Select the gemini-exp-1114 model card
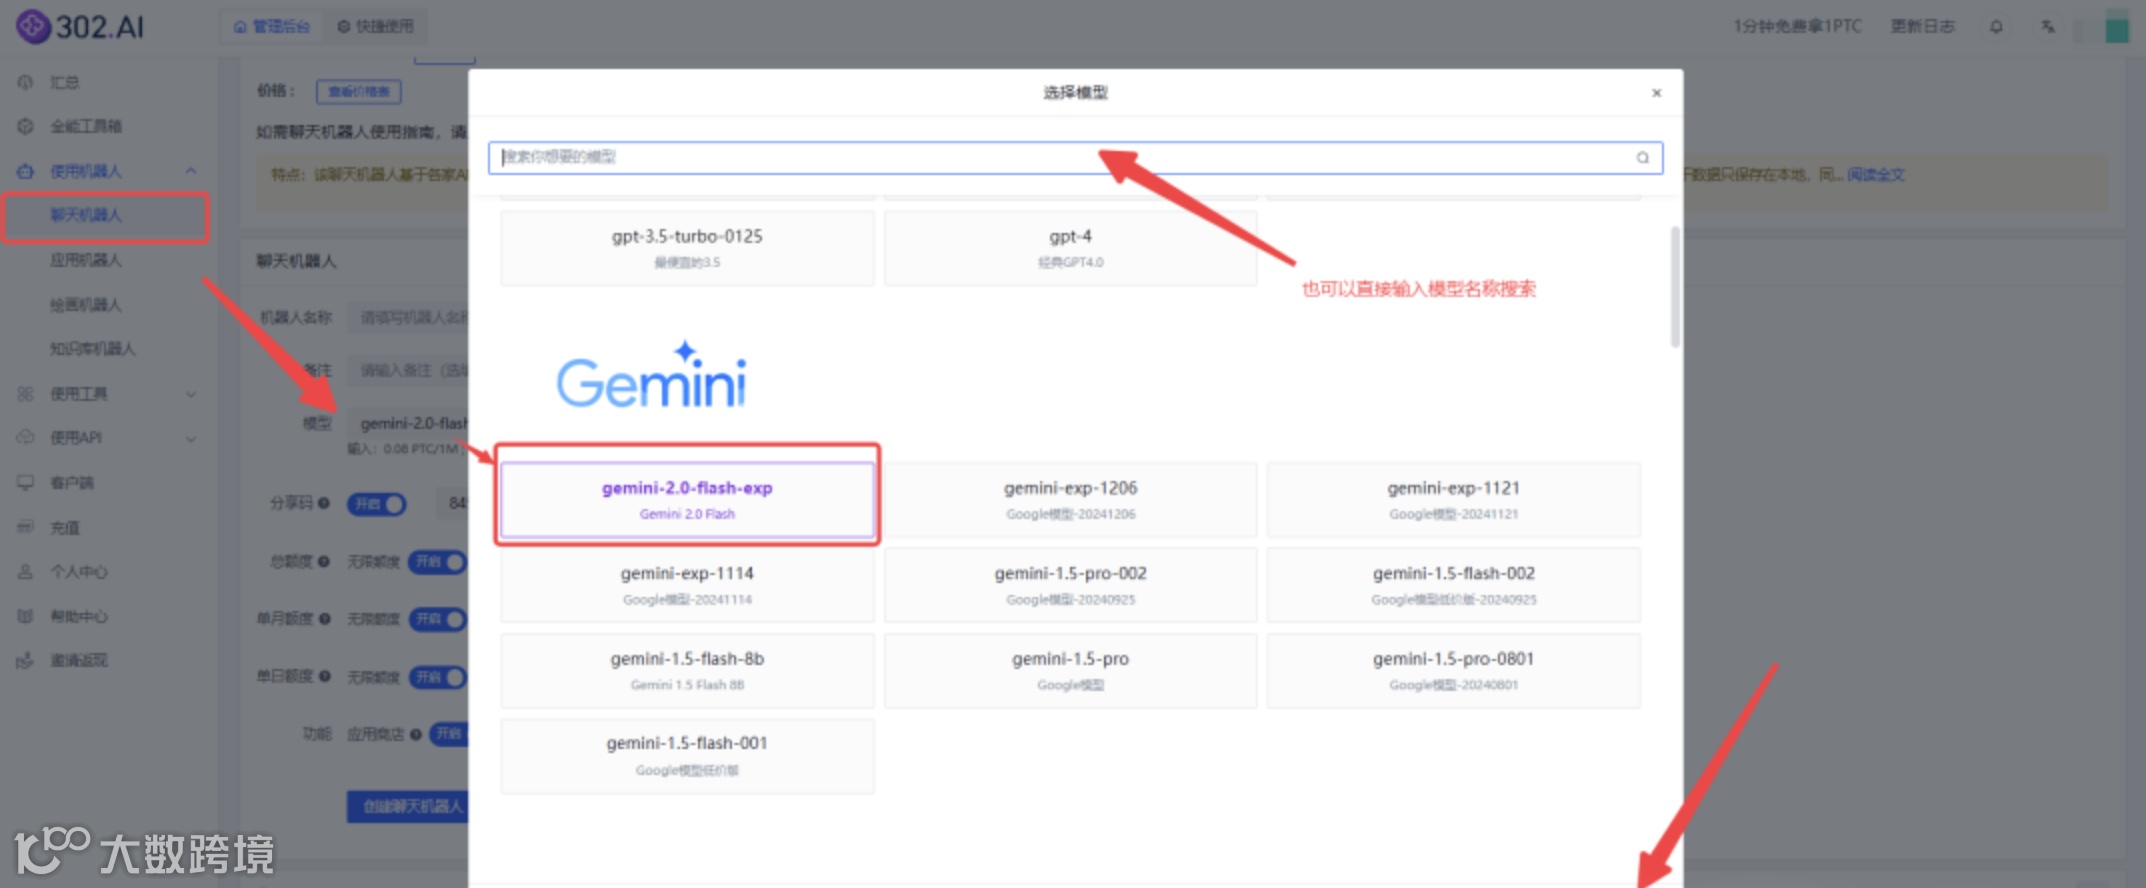 pyautogui.click(x=687, y=585)
